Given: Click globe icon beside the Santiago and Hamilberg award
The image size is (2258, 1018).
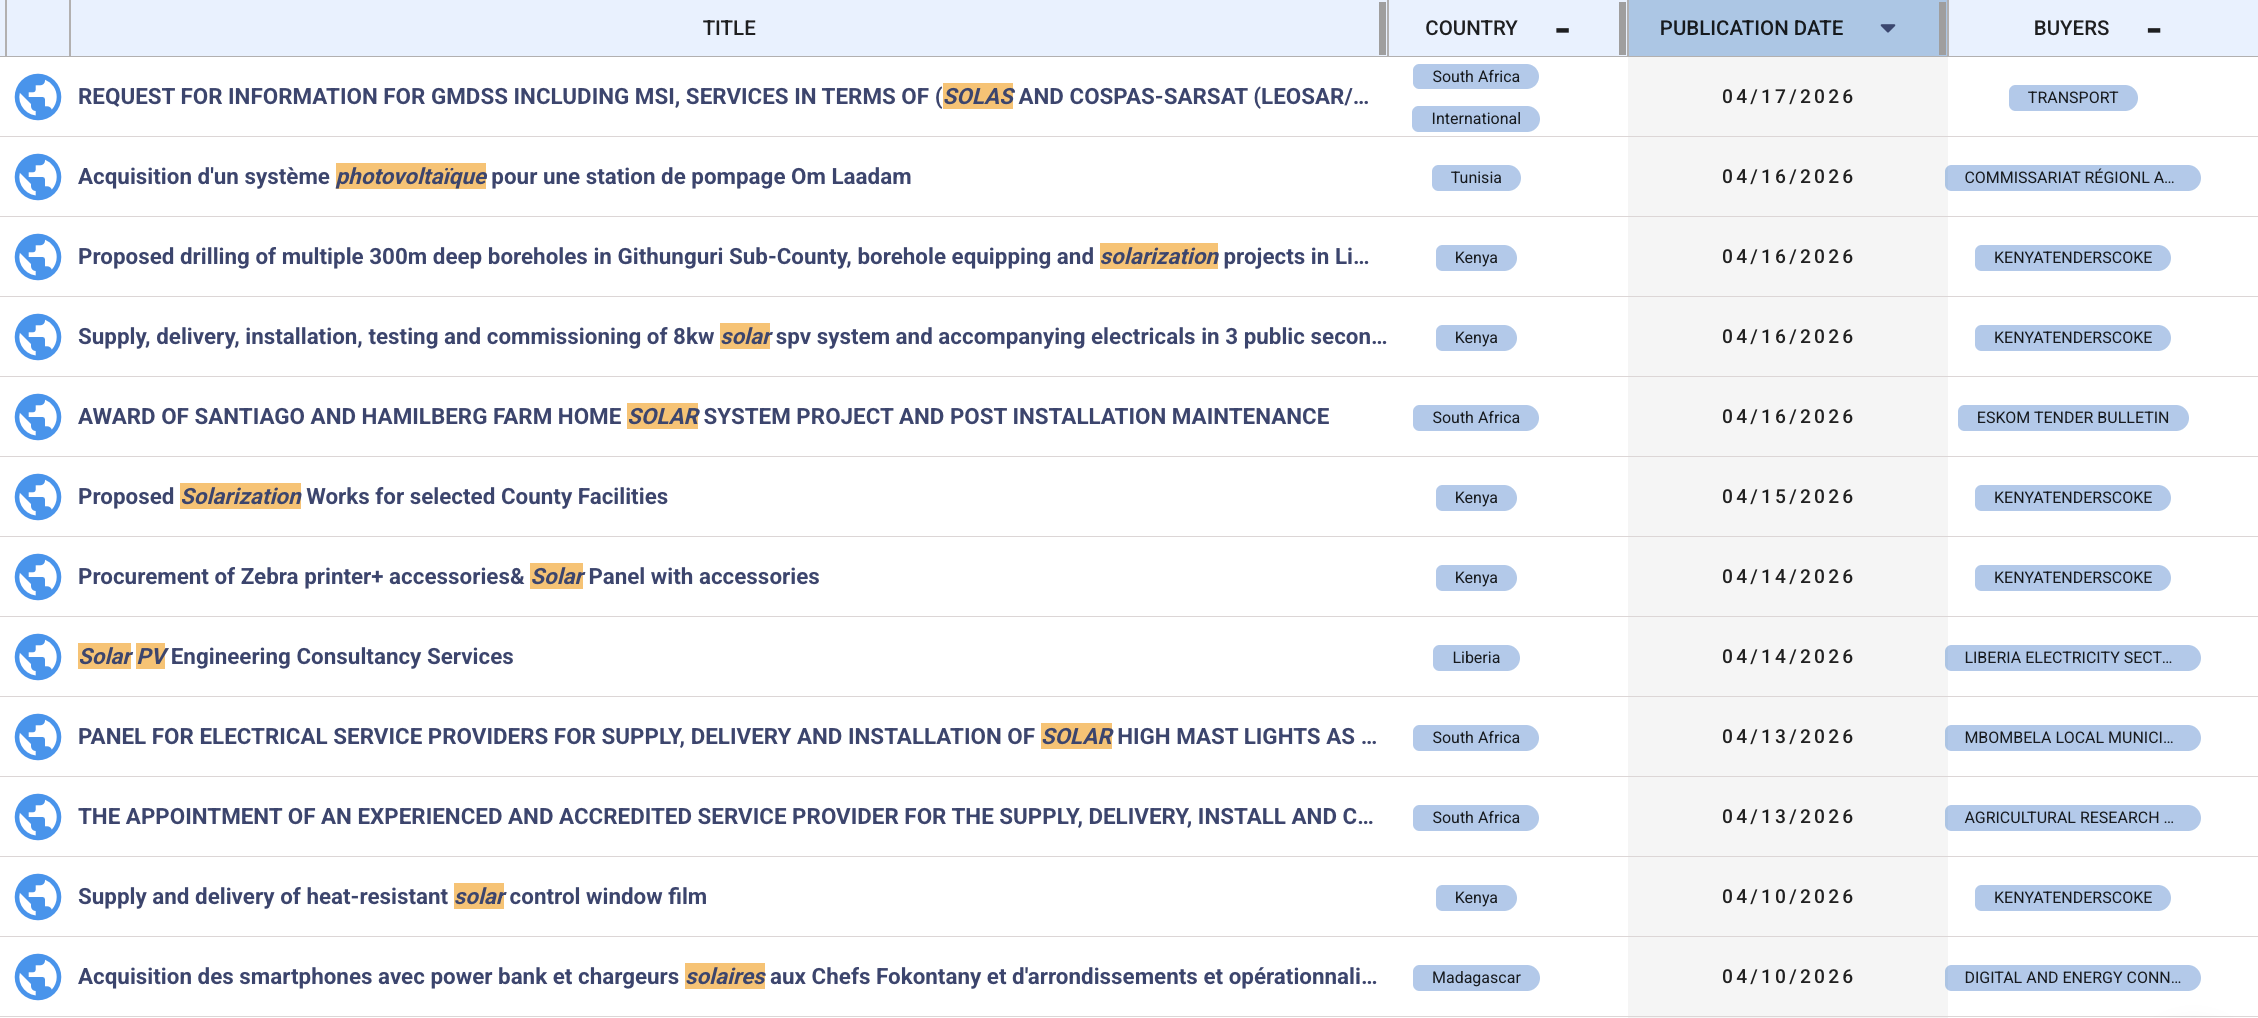Looking at the screenshot, I should click(x=38, y=417).
